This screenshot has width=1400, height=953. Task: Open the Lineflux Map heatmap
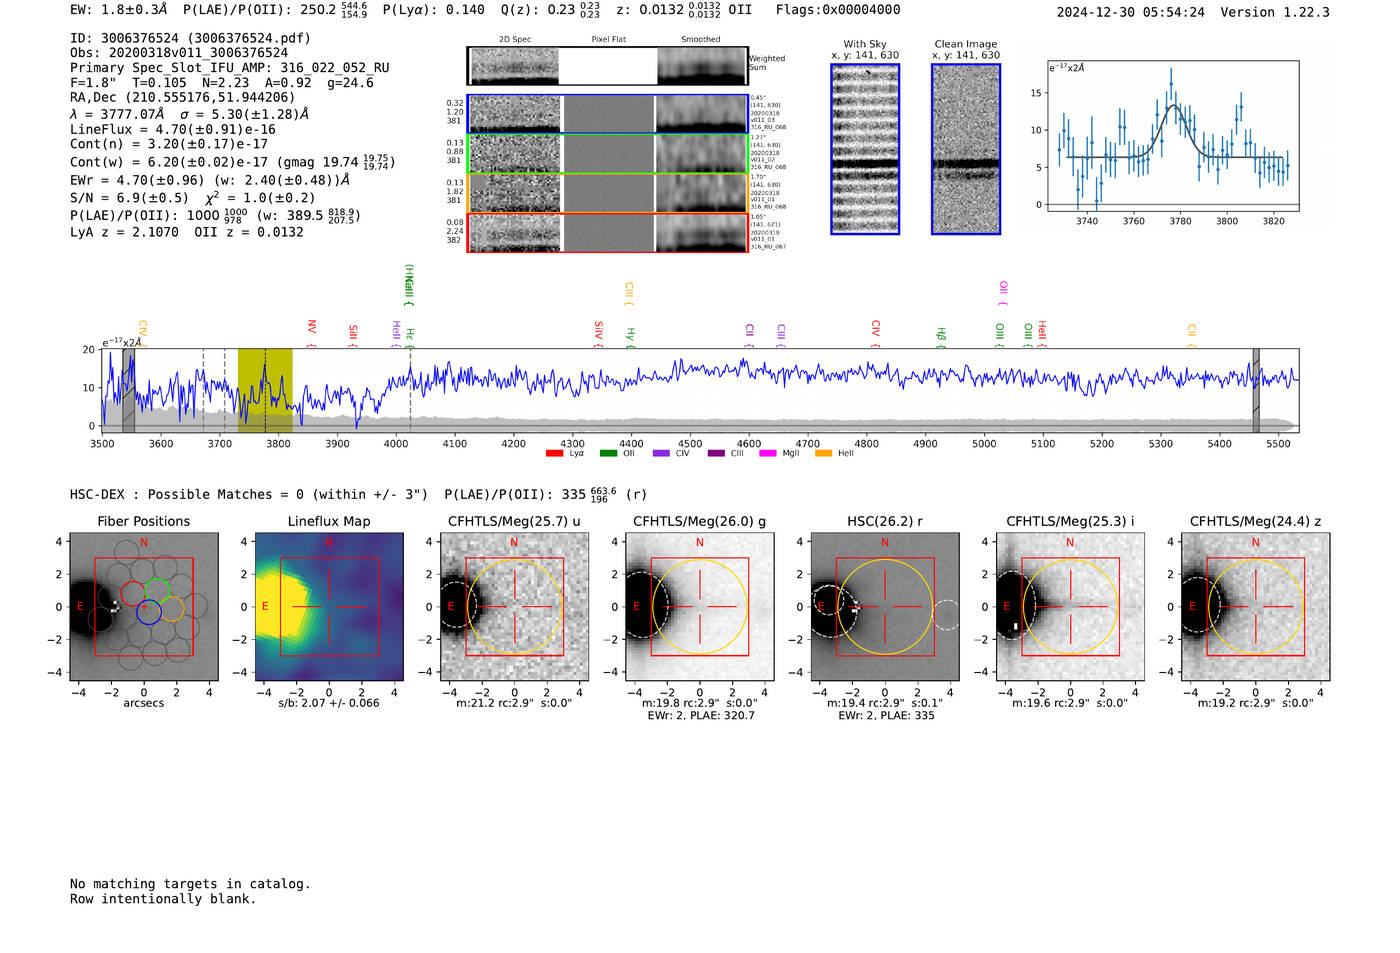tap(329, 606)
